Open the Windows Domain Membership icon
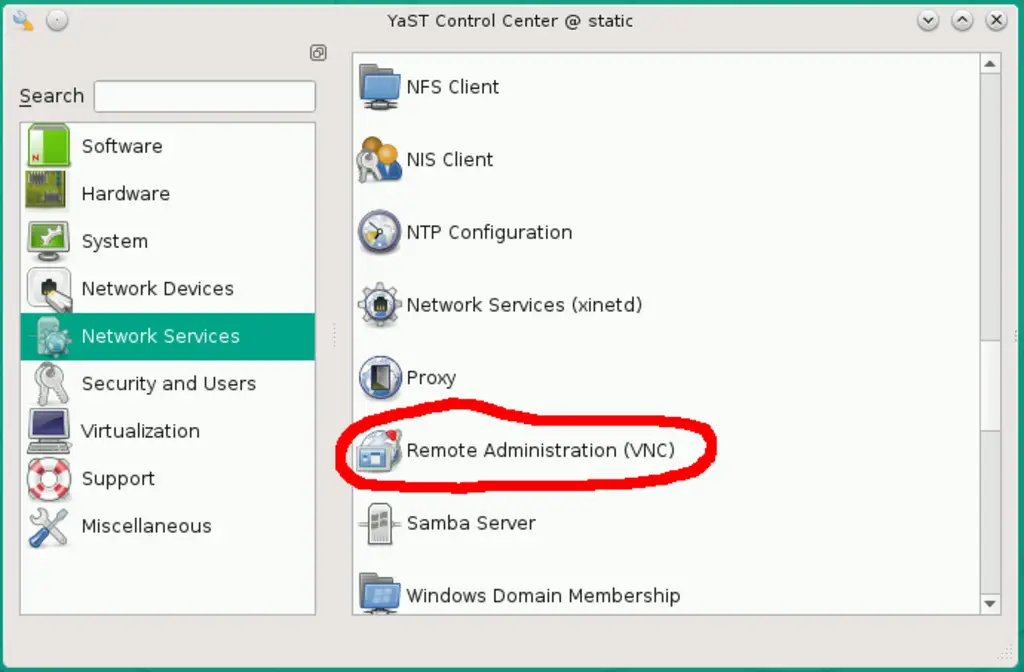This screenshot has width=1024, height=672. (x=379, y=593)
